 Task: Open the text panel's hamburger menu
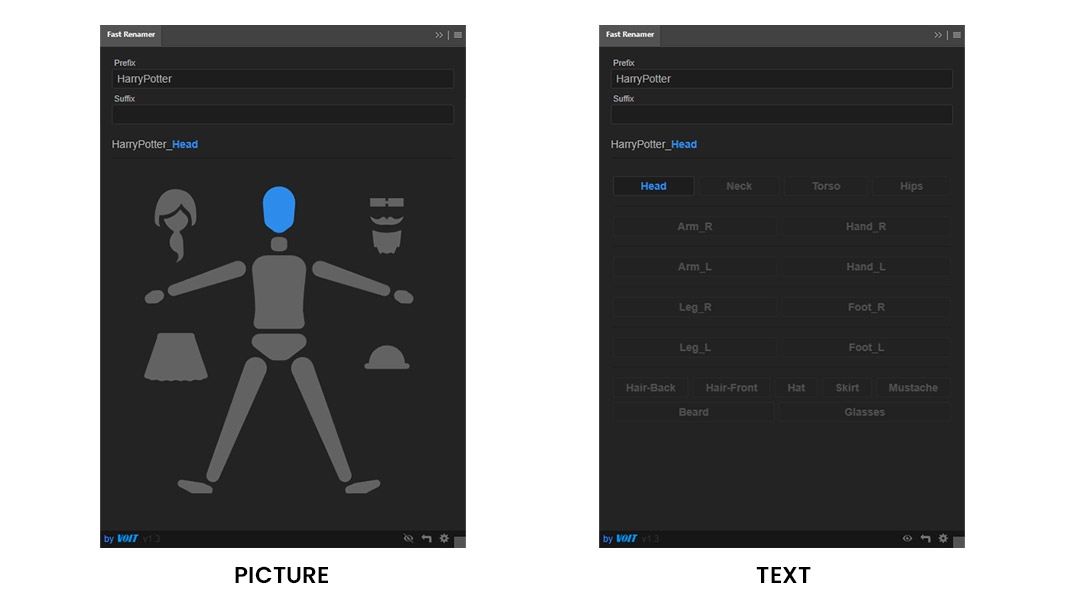click(x=957, y=35)
